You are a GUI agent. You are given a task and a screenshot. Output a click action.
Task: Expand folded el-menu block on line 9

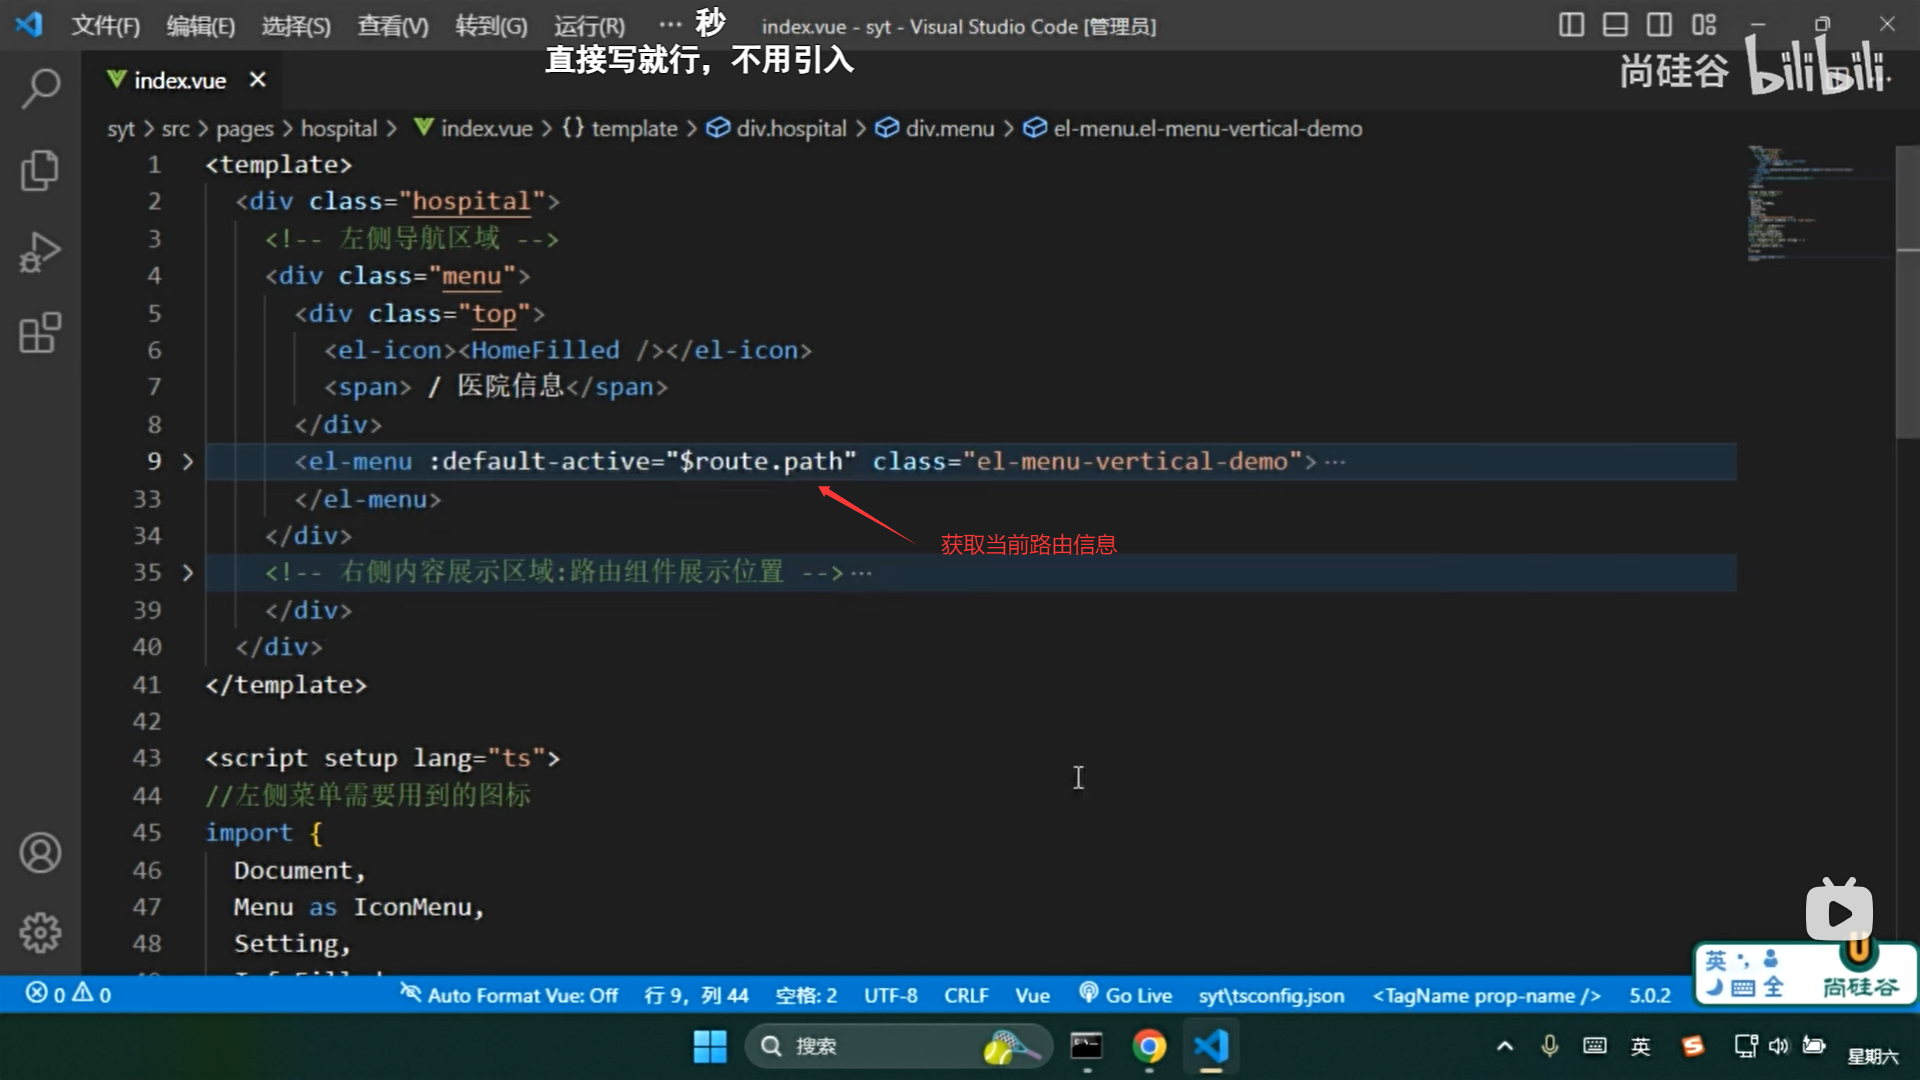(187, 461)
